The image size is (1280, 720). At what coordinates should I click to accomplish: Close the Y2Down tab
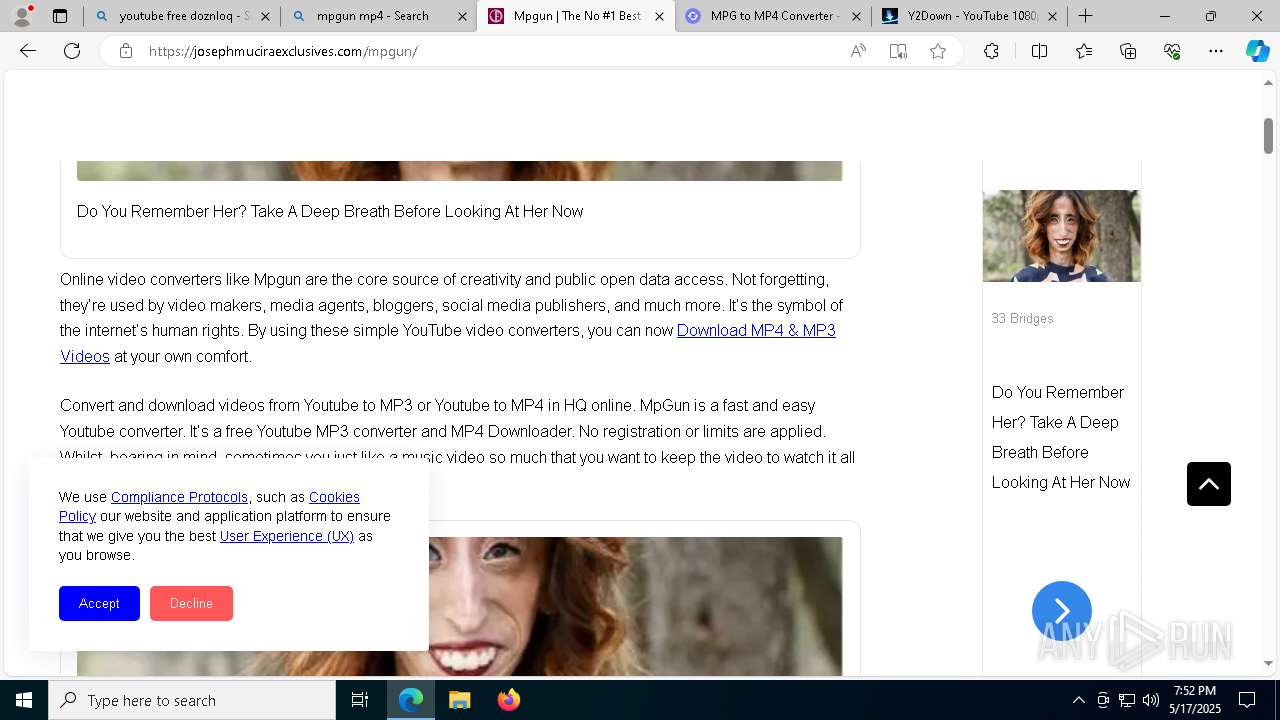click(1052, 16)
